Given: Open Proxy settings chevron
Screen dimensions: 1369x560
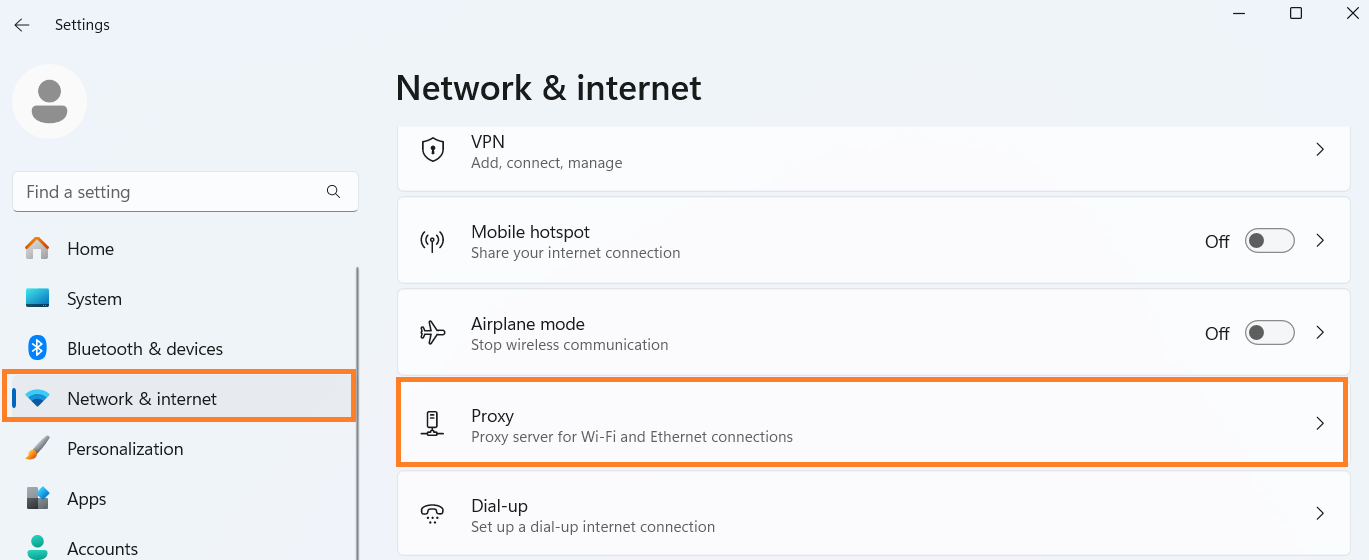Looking at the screenshot, I should 1320,424.
